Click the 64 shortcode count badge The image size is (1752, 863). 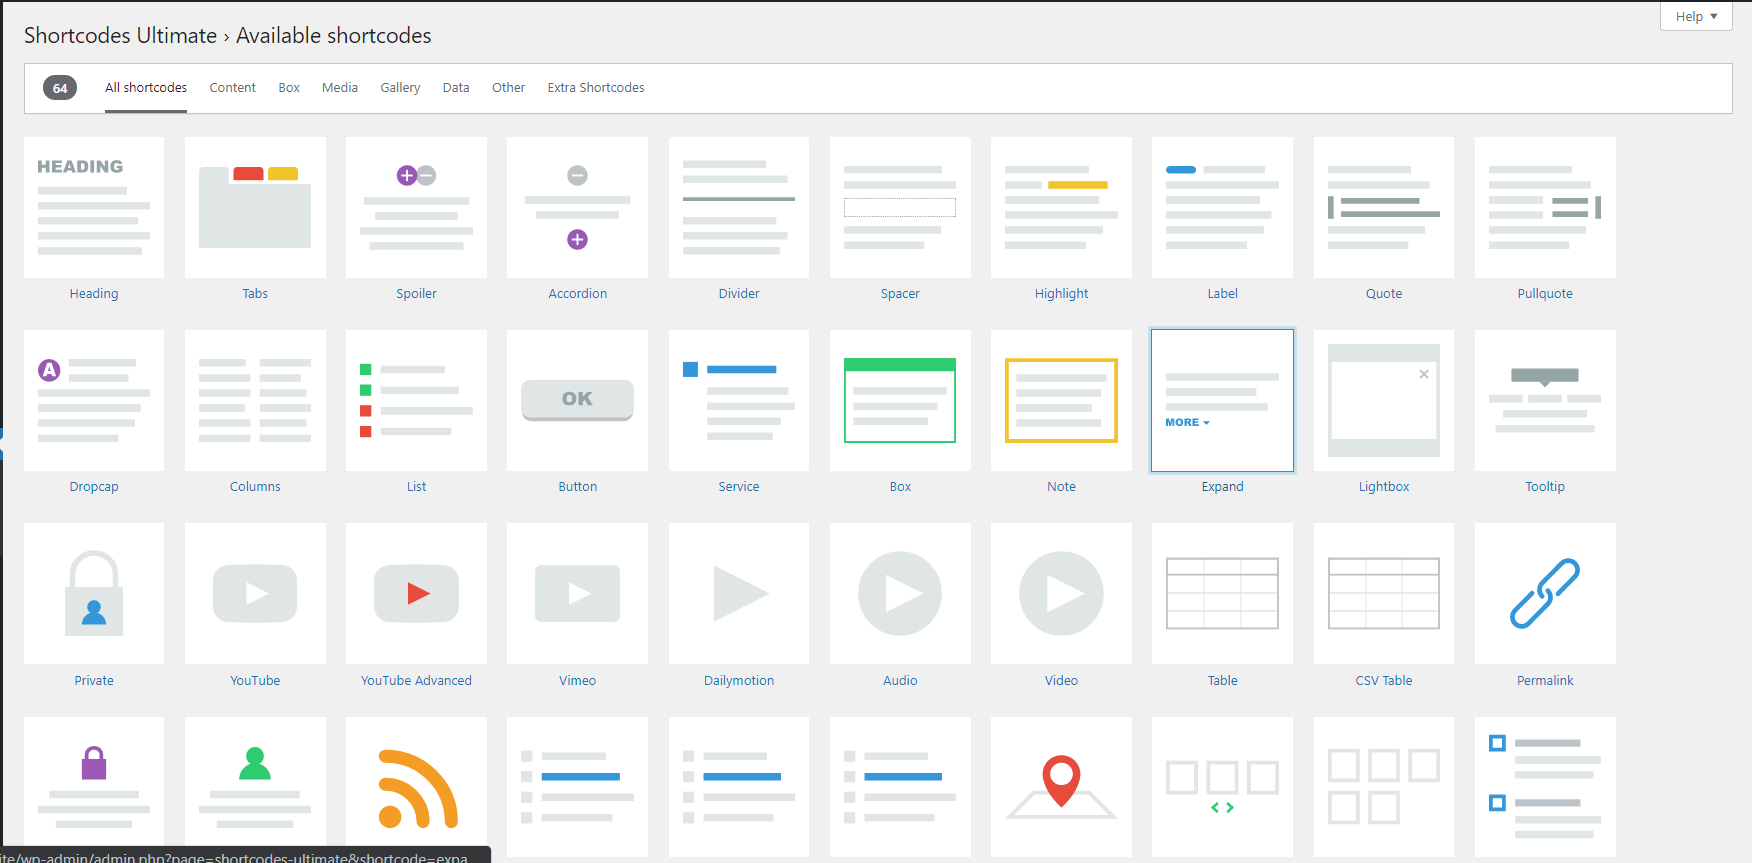(60, 88)
